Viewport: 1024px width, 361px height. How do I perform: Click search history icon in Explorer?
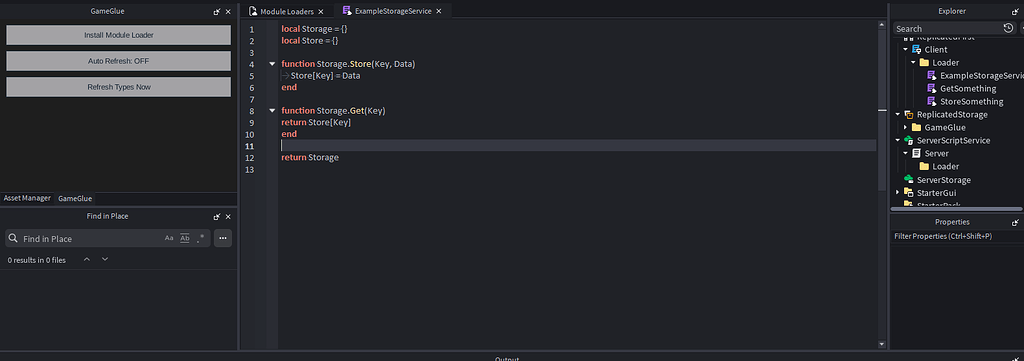(1008, 28)
